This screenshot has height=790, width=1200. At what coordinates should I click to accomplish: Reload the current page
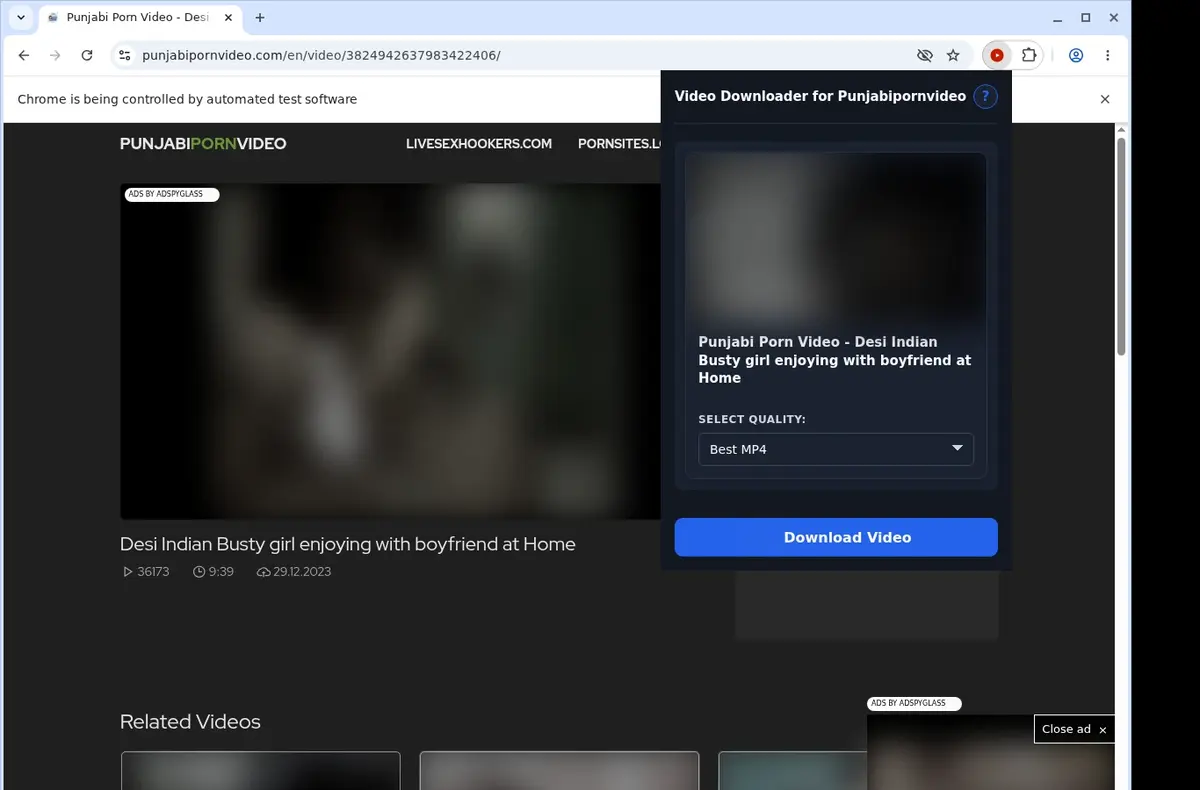point(87,56)
